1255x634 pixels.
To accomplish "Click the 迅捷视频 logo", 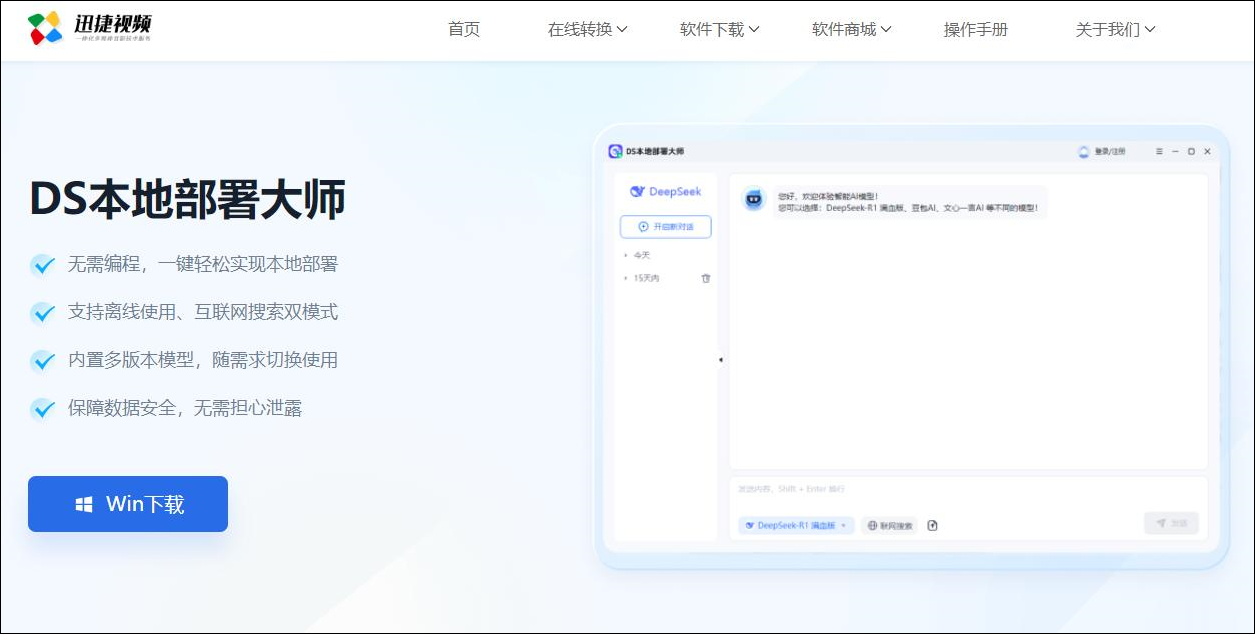I will pos(90,29).
